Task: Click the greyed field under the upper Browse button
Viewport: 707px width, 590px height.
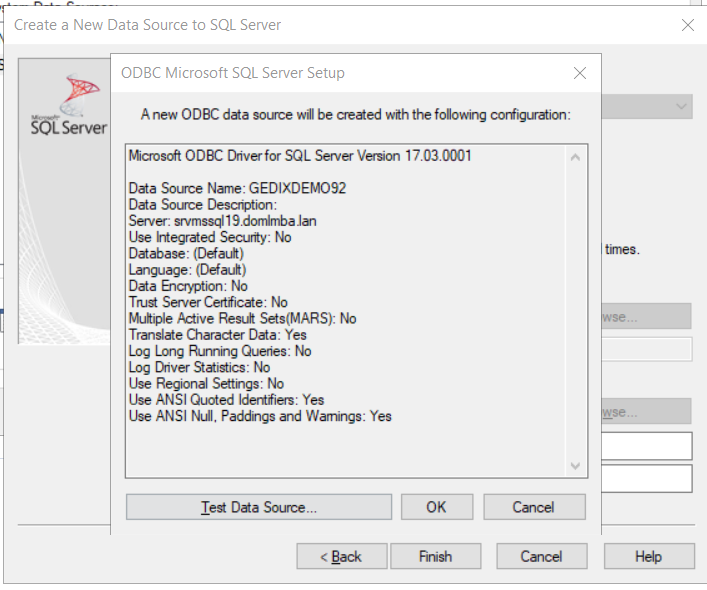Action: [x=646, y=349]
